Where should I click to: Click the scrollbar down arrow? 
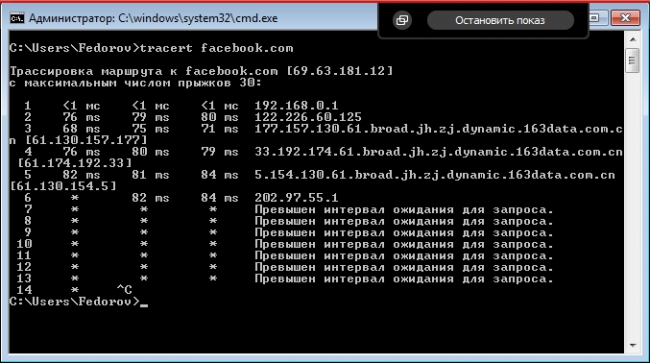point(633,345)
